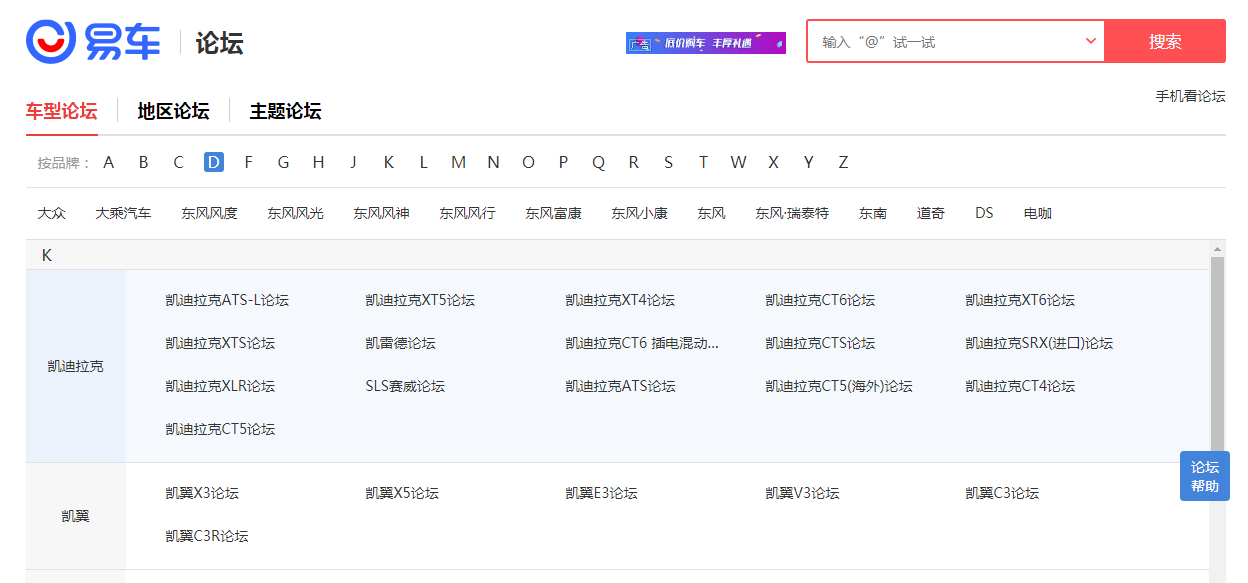1248x583 pixels.
Task: Switch to the 主题论坛 tab
Action: coord(285,111)
